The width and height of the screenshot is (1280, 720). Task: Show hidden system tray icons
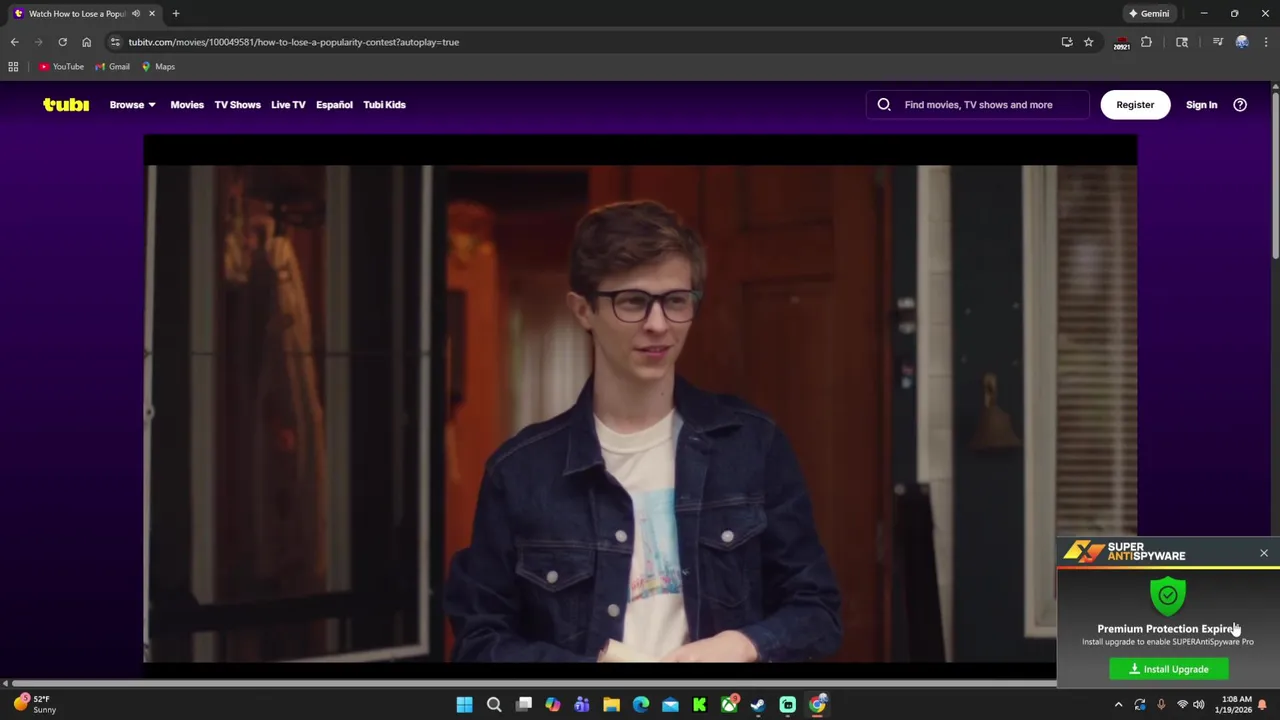pos(1118,705)
